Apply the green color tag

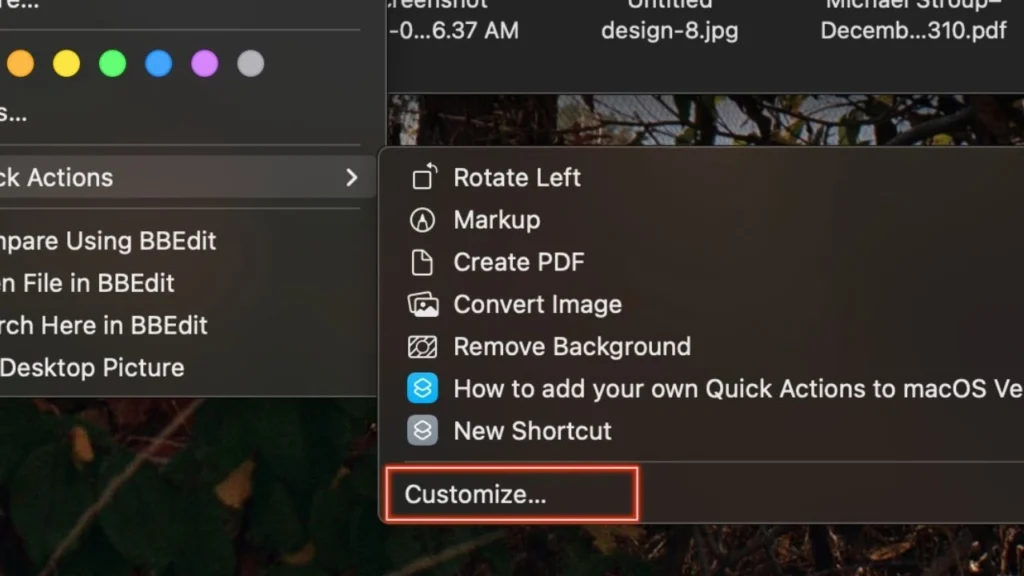112,64
